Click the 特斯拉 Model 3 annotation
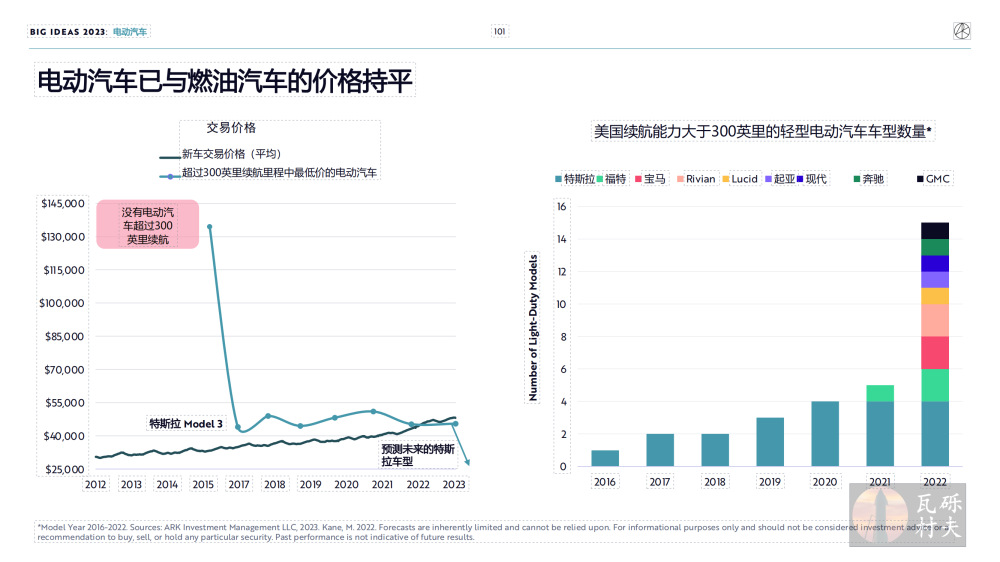Image resolution: width=1000 pixels, height=562 pixels. coord(186,424)
